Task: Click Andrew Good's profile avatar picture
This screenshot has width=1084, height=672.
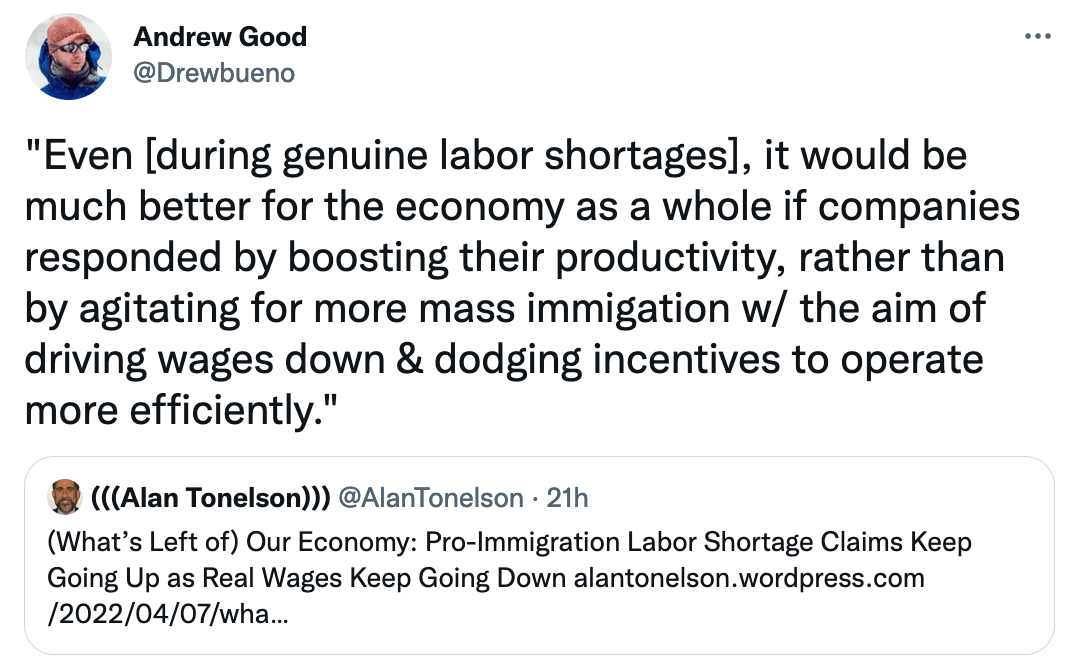Action: coord(68,57)
